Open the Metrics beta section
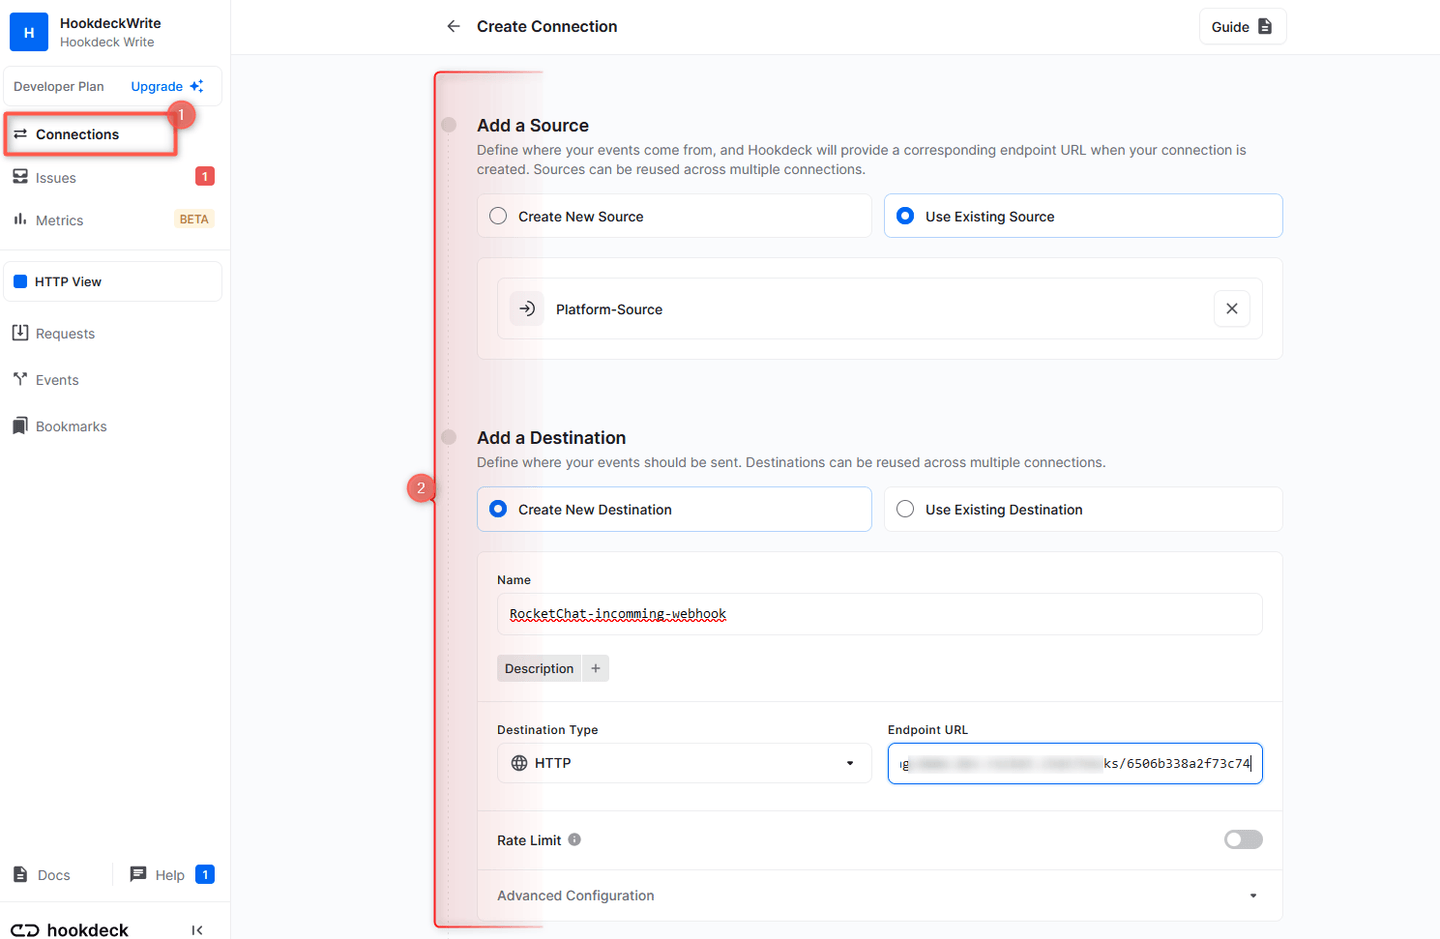The height and width of the screenshot is (939, 1440). 23,219
